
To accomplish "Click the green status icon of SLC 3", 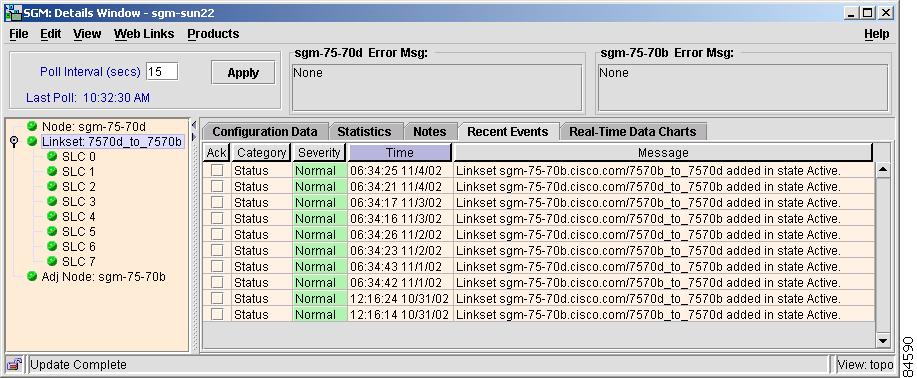I will coord(52,201).
